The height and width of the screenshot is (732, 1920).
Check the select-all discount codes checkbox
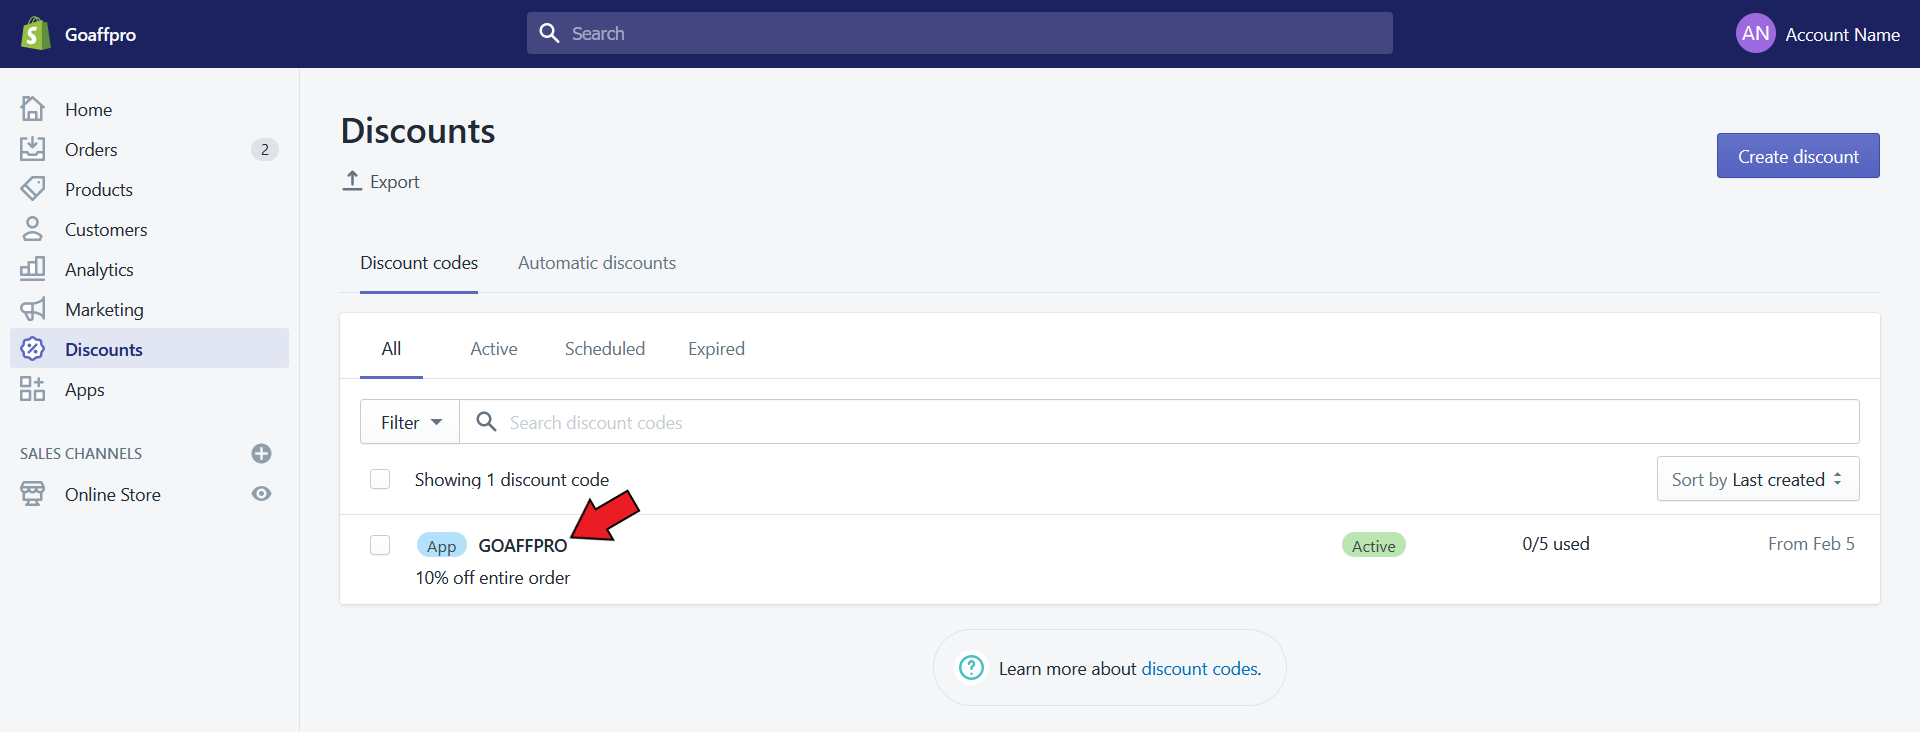pos(380,479)
